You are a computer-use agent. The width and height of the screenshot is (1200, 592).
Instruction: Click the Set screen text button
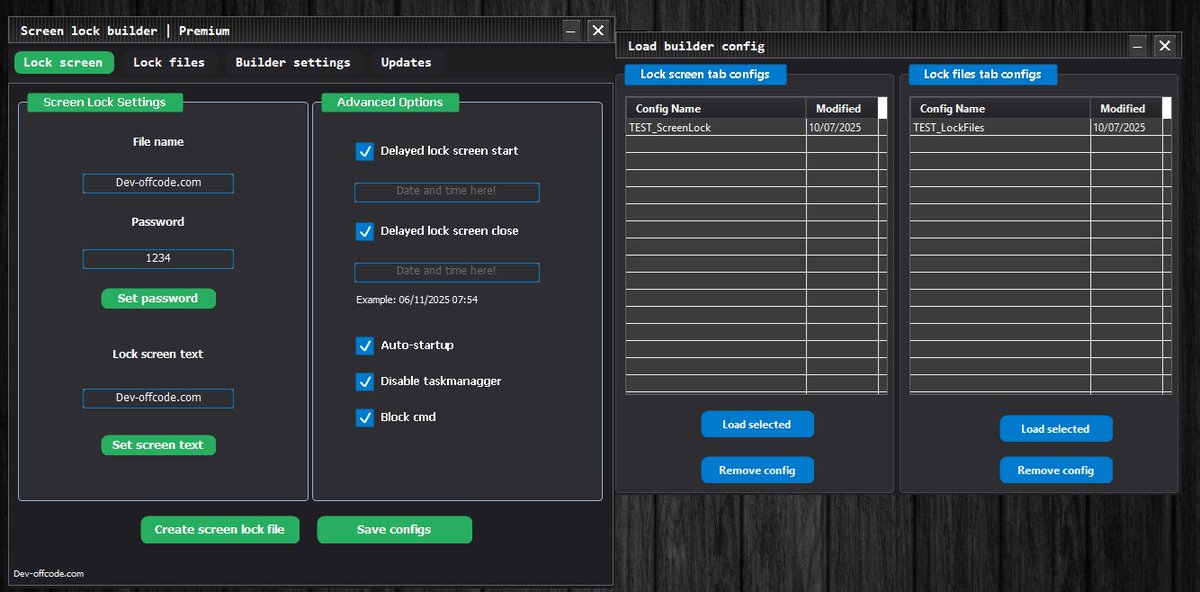(x=158, y=444)
